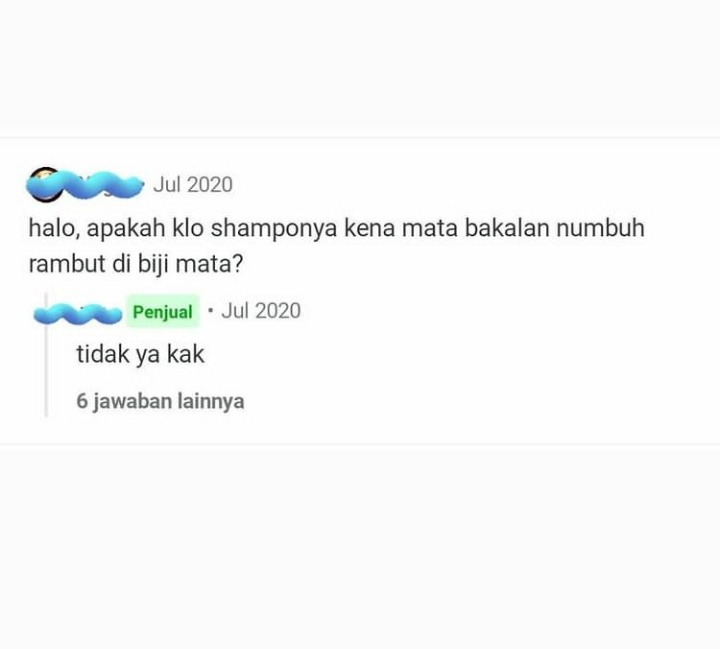Click the word 'numbuh' in the question
Viewport: 720px width, 649px height.
(x=601, y=227)
